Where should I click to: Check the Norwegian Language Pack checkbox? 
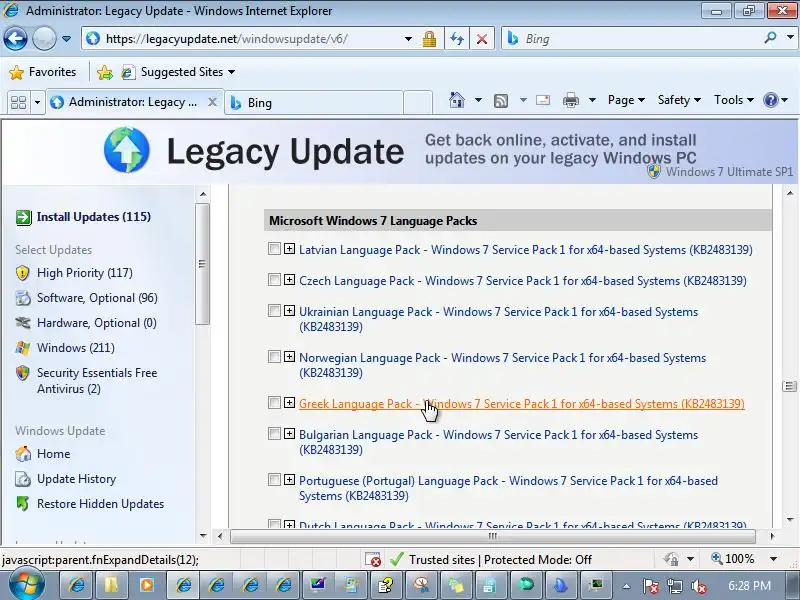pos(274,357)
